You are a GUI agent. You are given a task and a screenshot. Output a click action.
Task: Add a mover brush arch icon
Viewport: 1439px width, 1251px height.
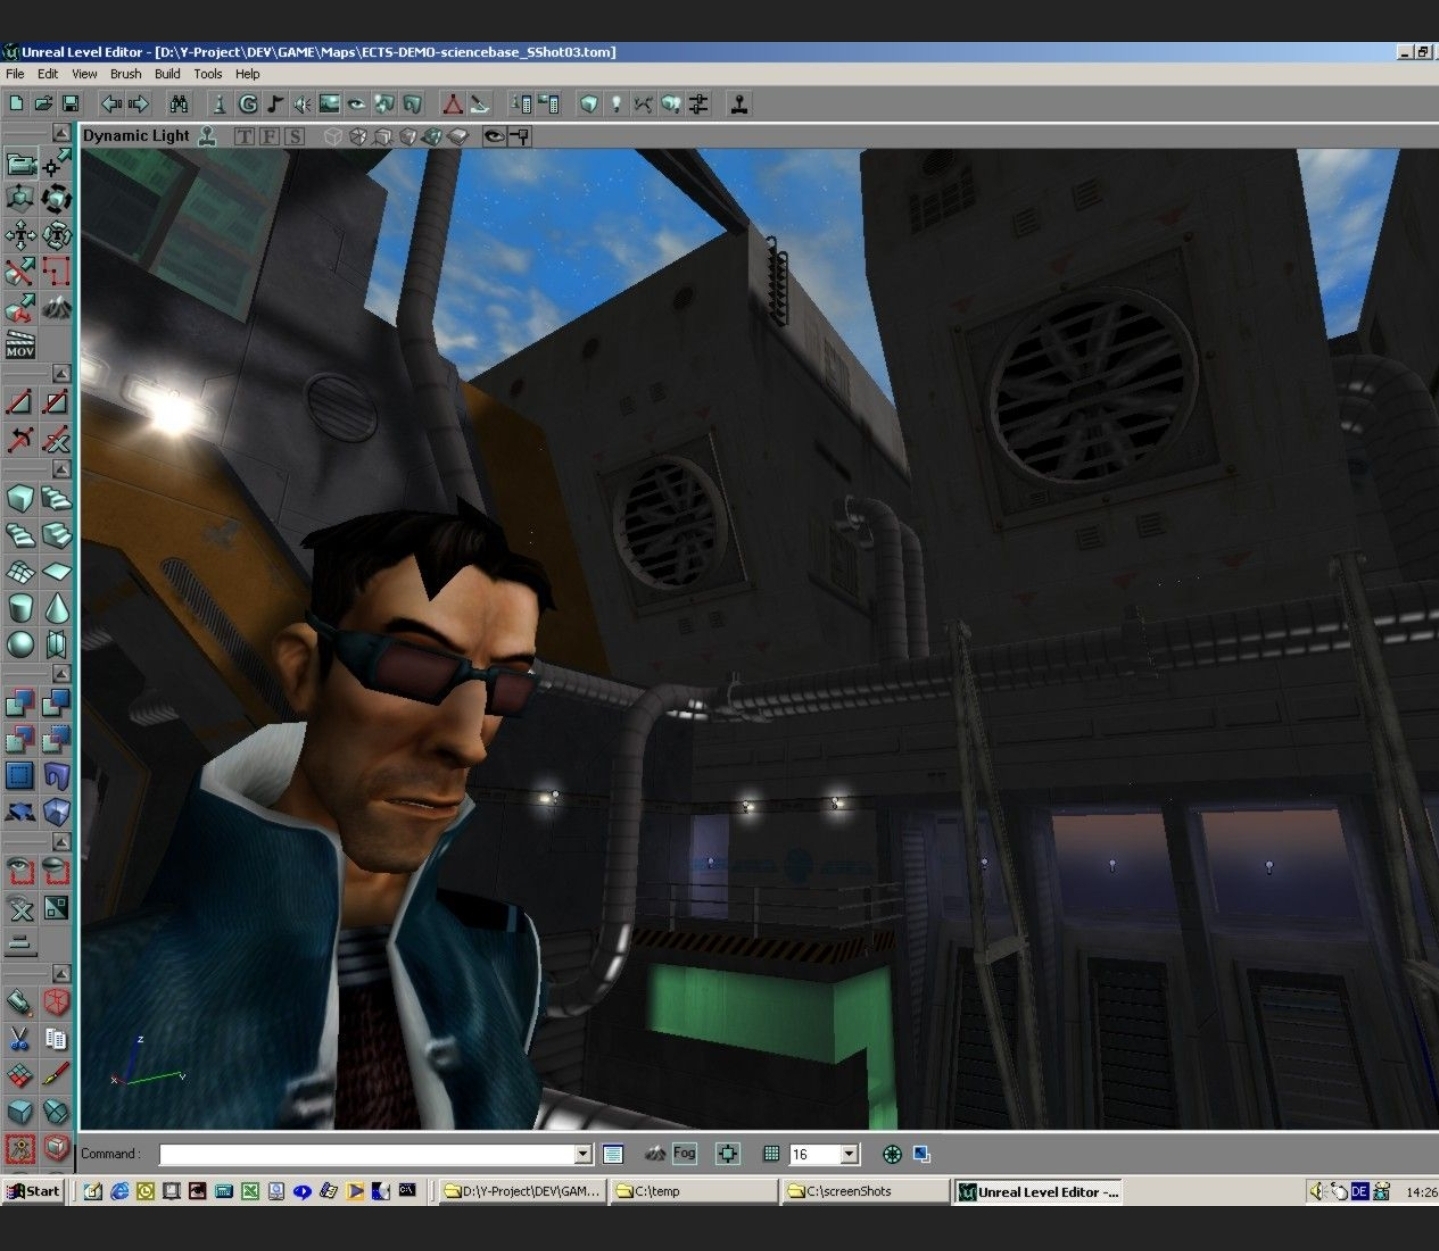56,776
